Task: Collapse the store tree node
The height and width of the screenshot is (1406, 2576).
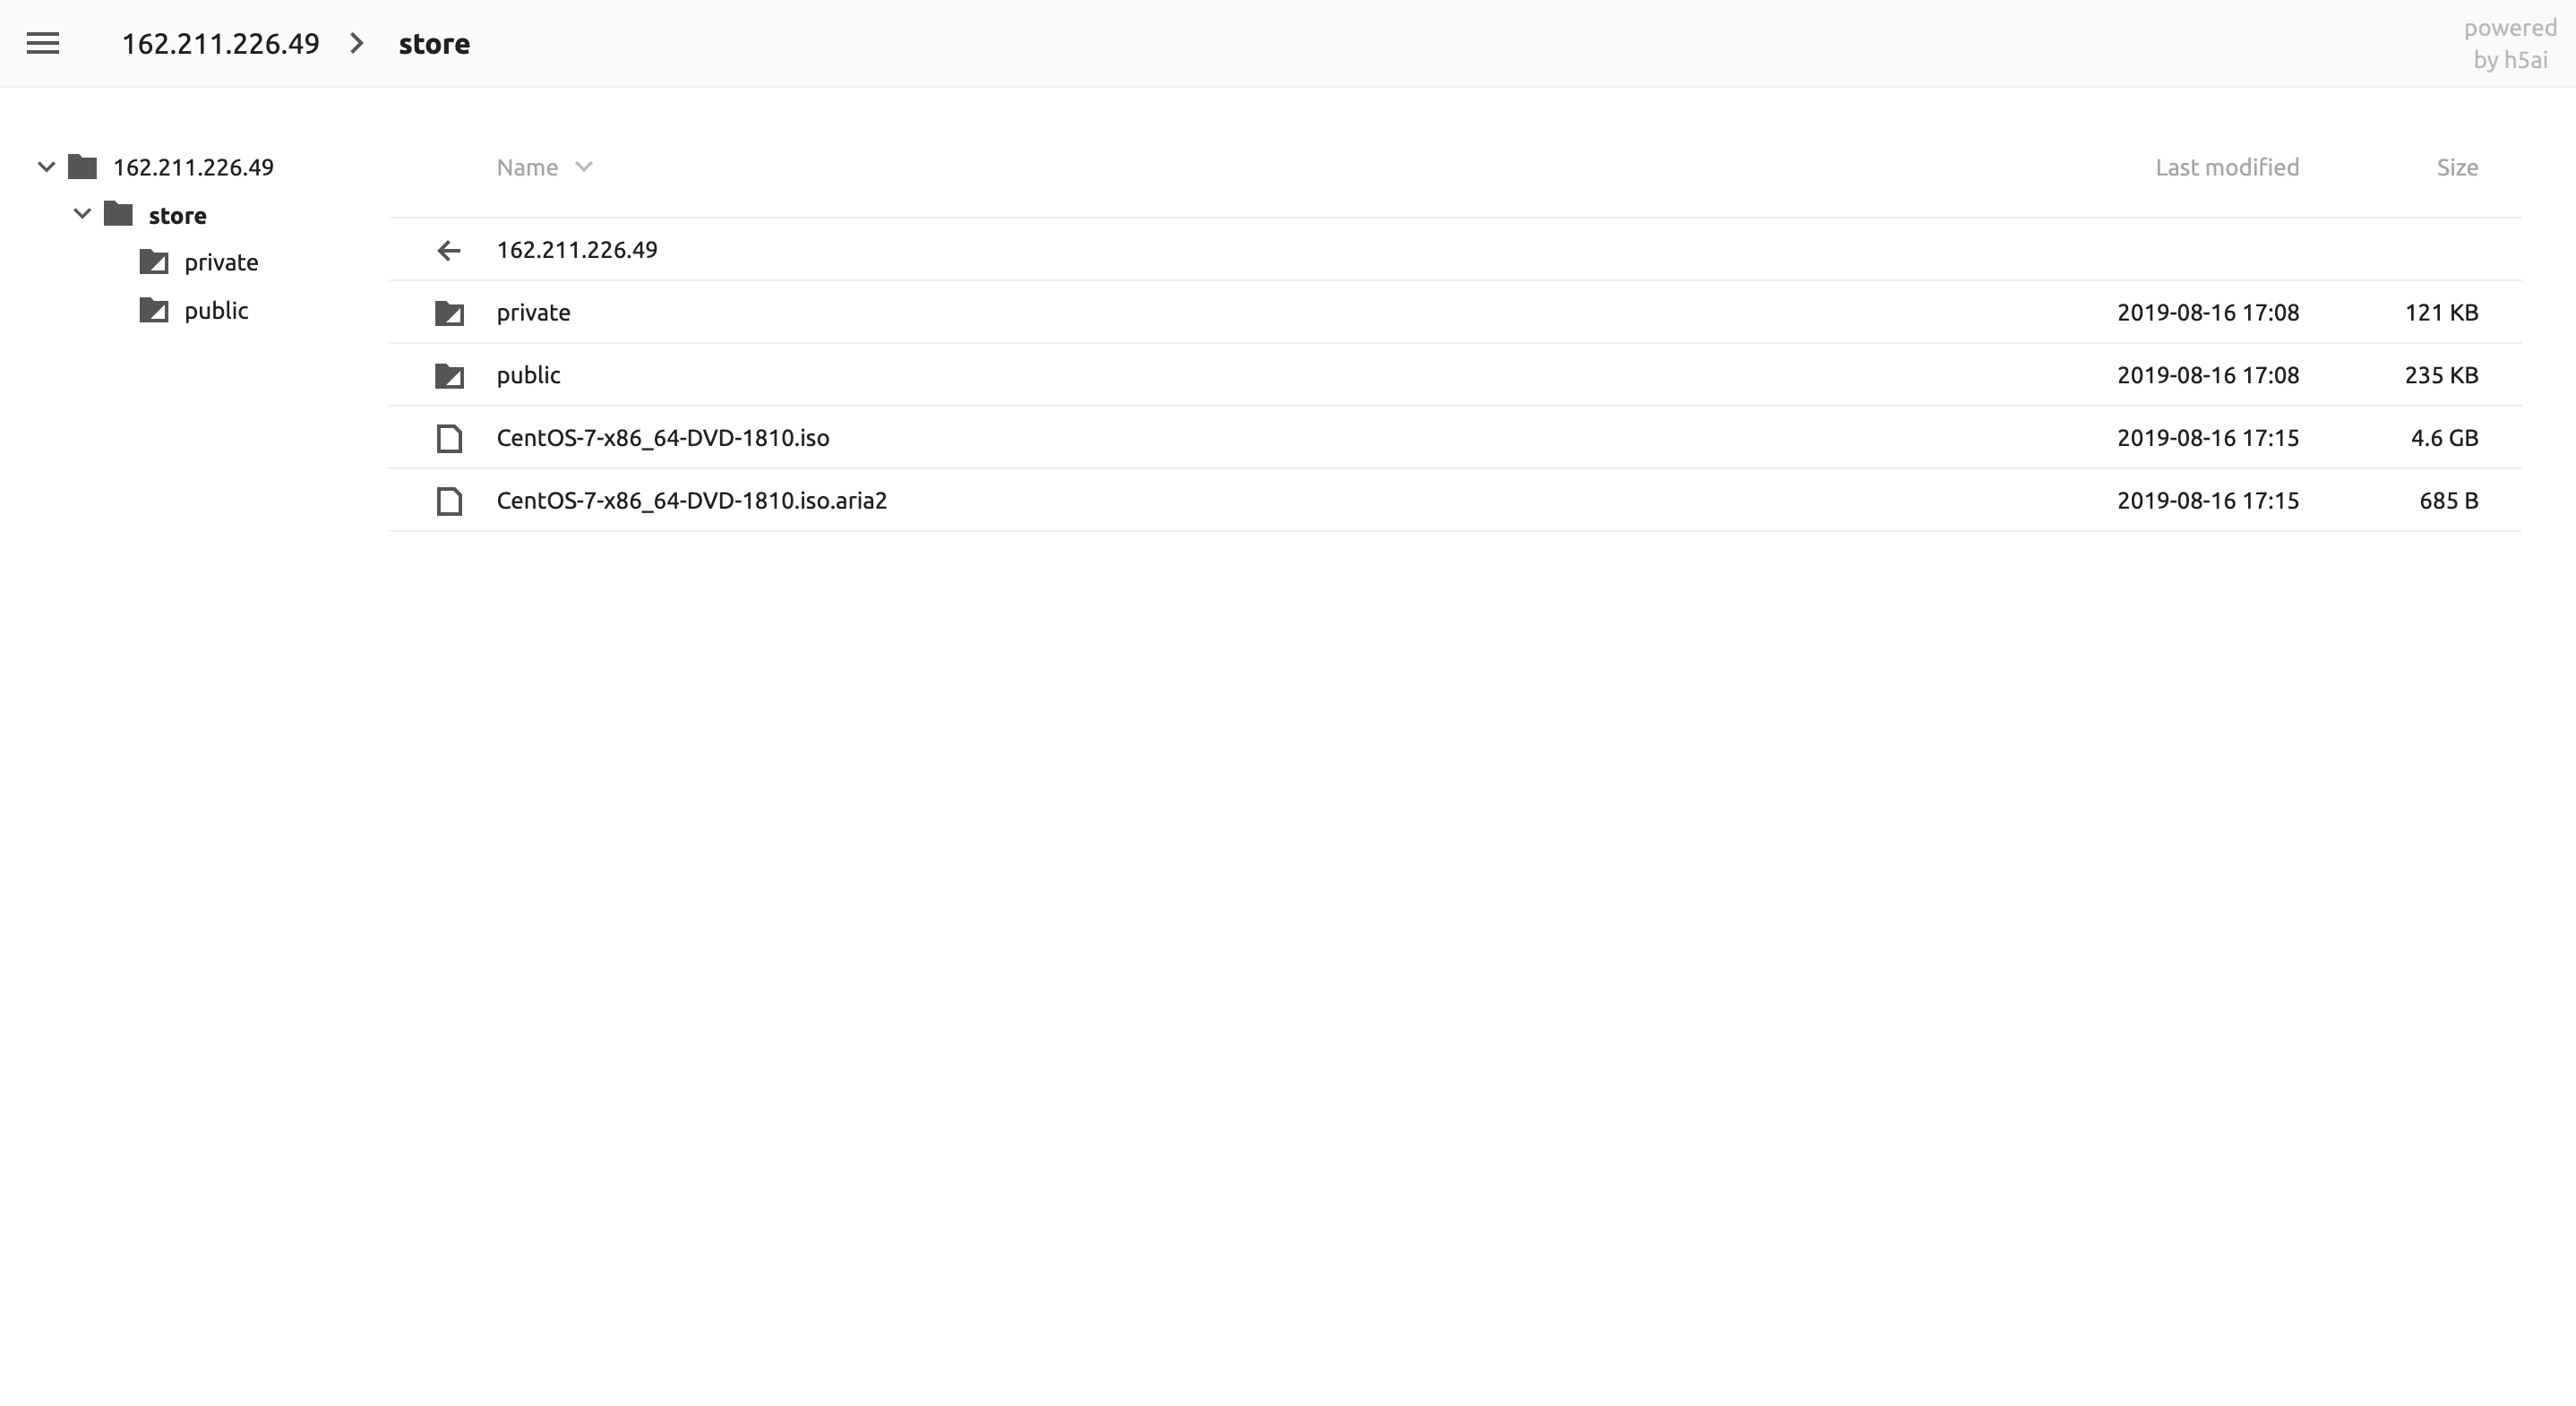Action: 82,213
